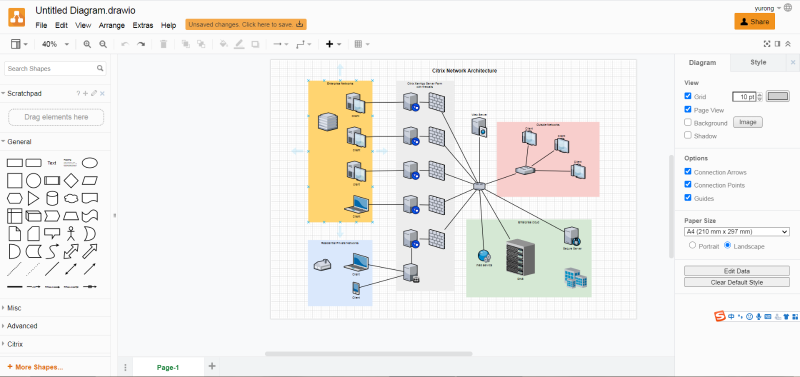Switch to the Style tab

758,63
